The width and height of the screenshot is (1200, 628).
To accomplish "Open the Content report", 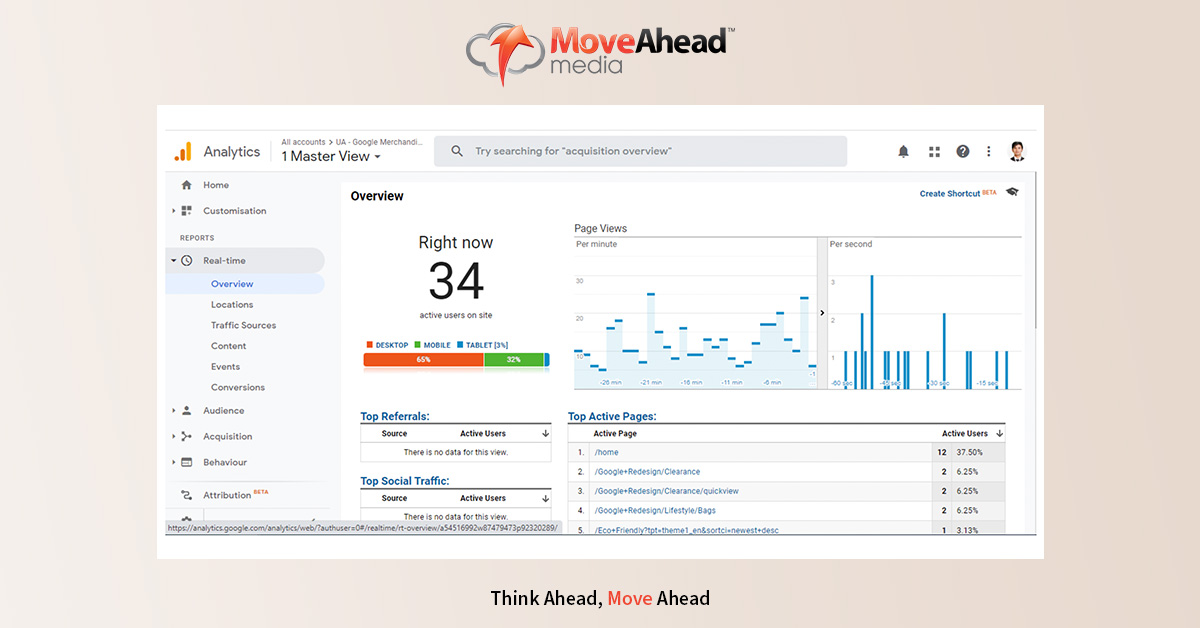I will tap(228, 346).
